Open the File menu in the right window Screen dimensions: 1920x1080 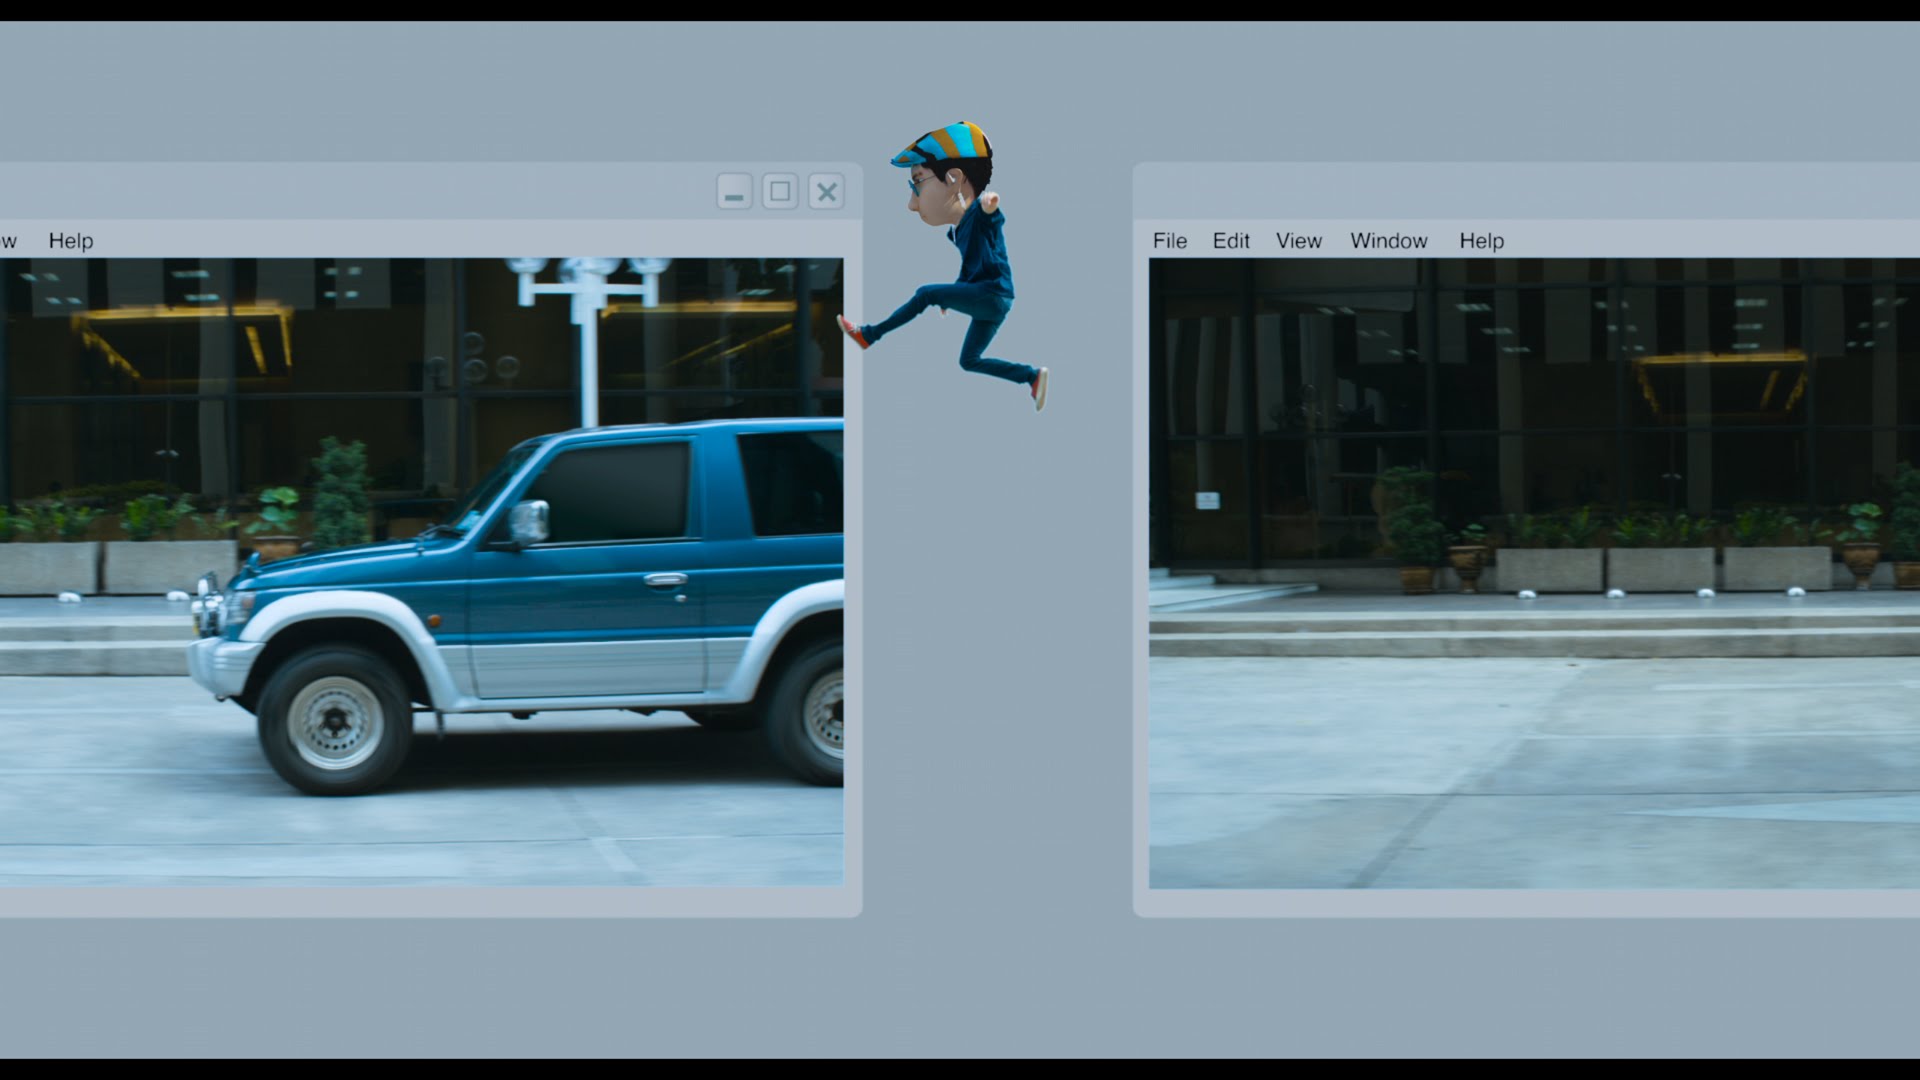1169,241
